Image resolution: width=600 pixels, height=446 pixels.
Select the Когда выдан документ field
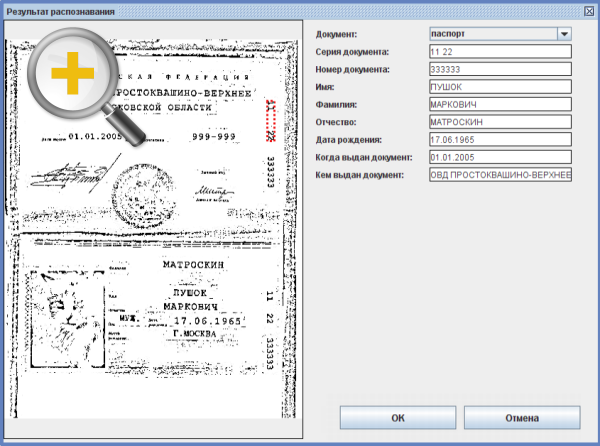pos(498,157)
